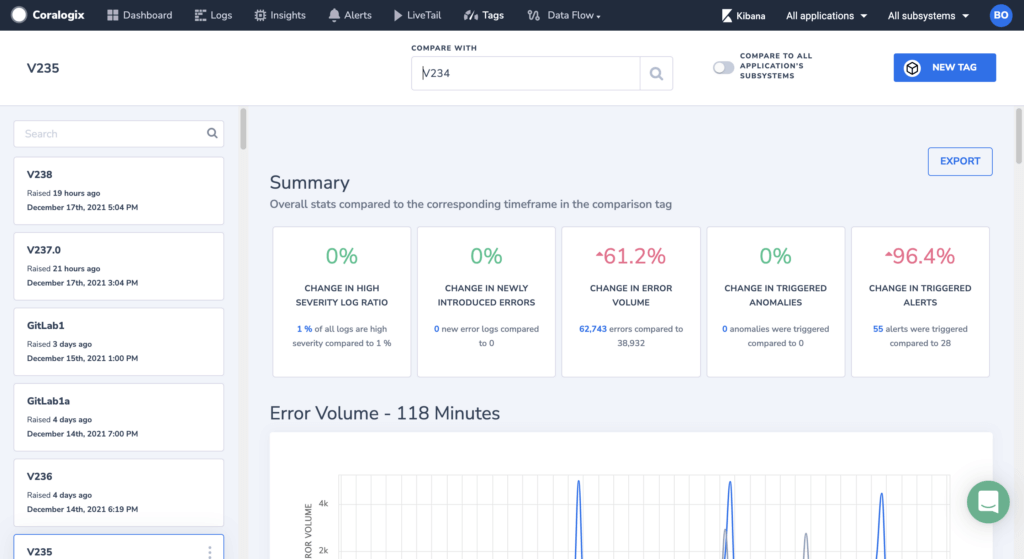Click the cube icon on New Tag
The width and height of the screenshot is (1024, 559).
(x=912, y=67)
